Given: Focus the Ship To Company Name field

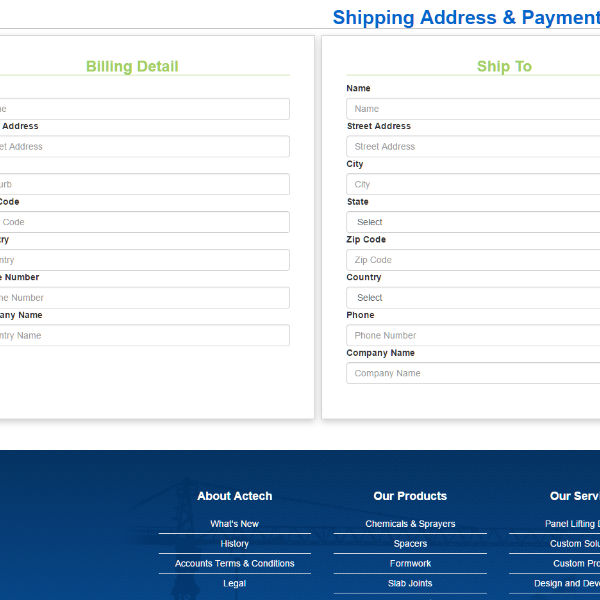Looking at the screenshot, I should [472, 373].
